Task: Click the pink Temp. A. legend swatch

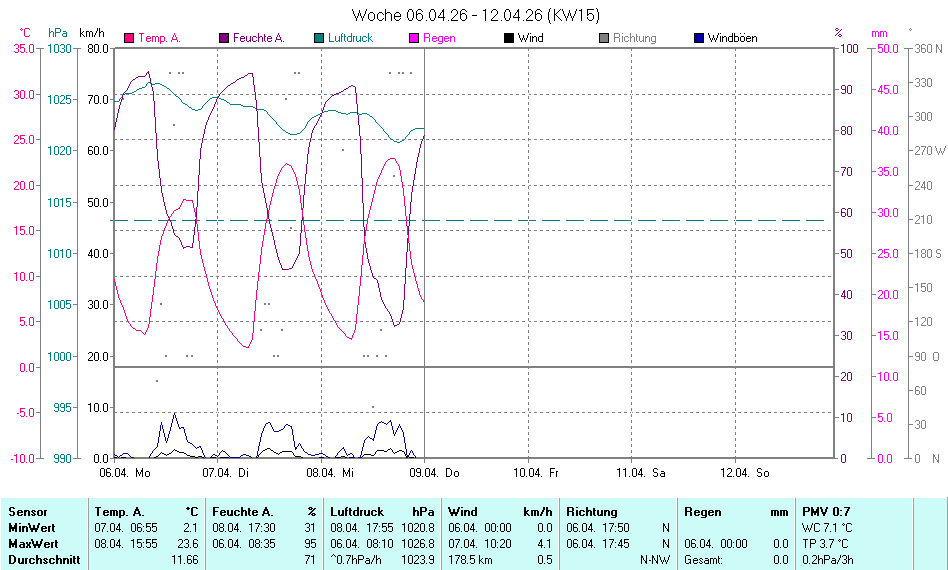Action: click(x=129, y=38)
